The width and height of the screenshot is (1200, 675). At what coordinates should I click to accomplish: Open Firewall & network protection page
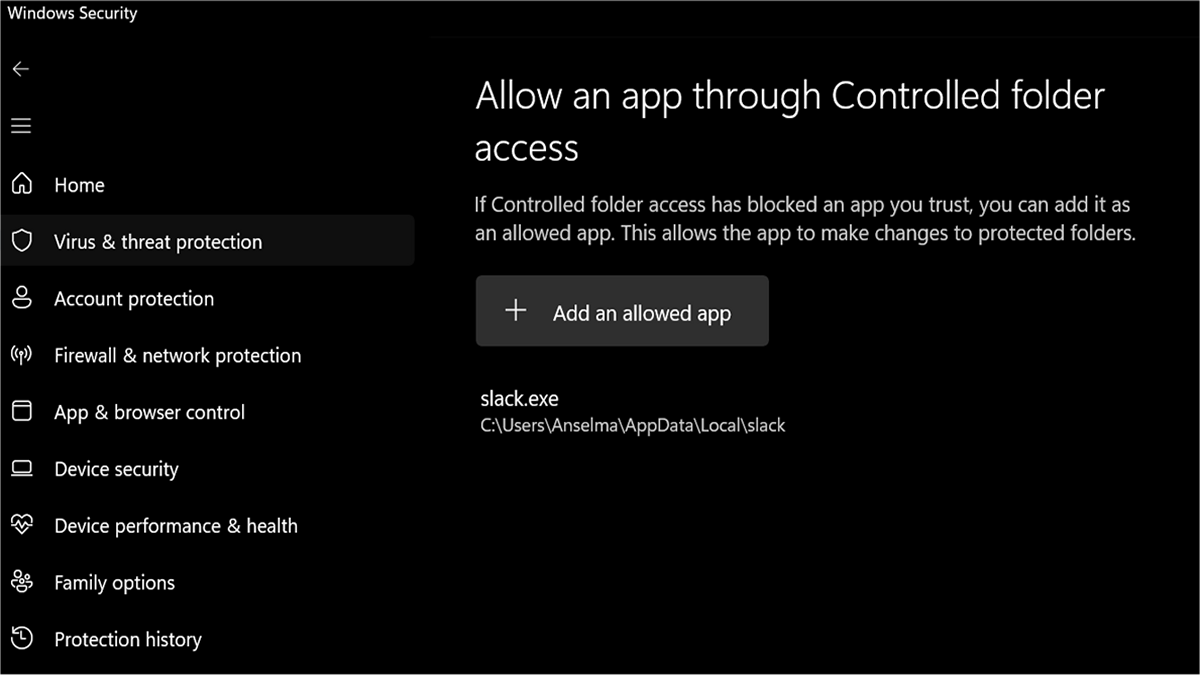click(x=177, y=356)
